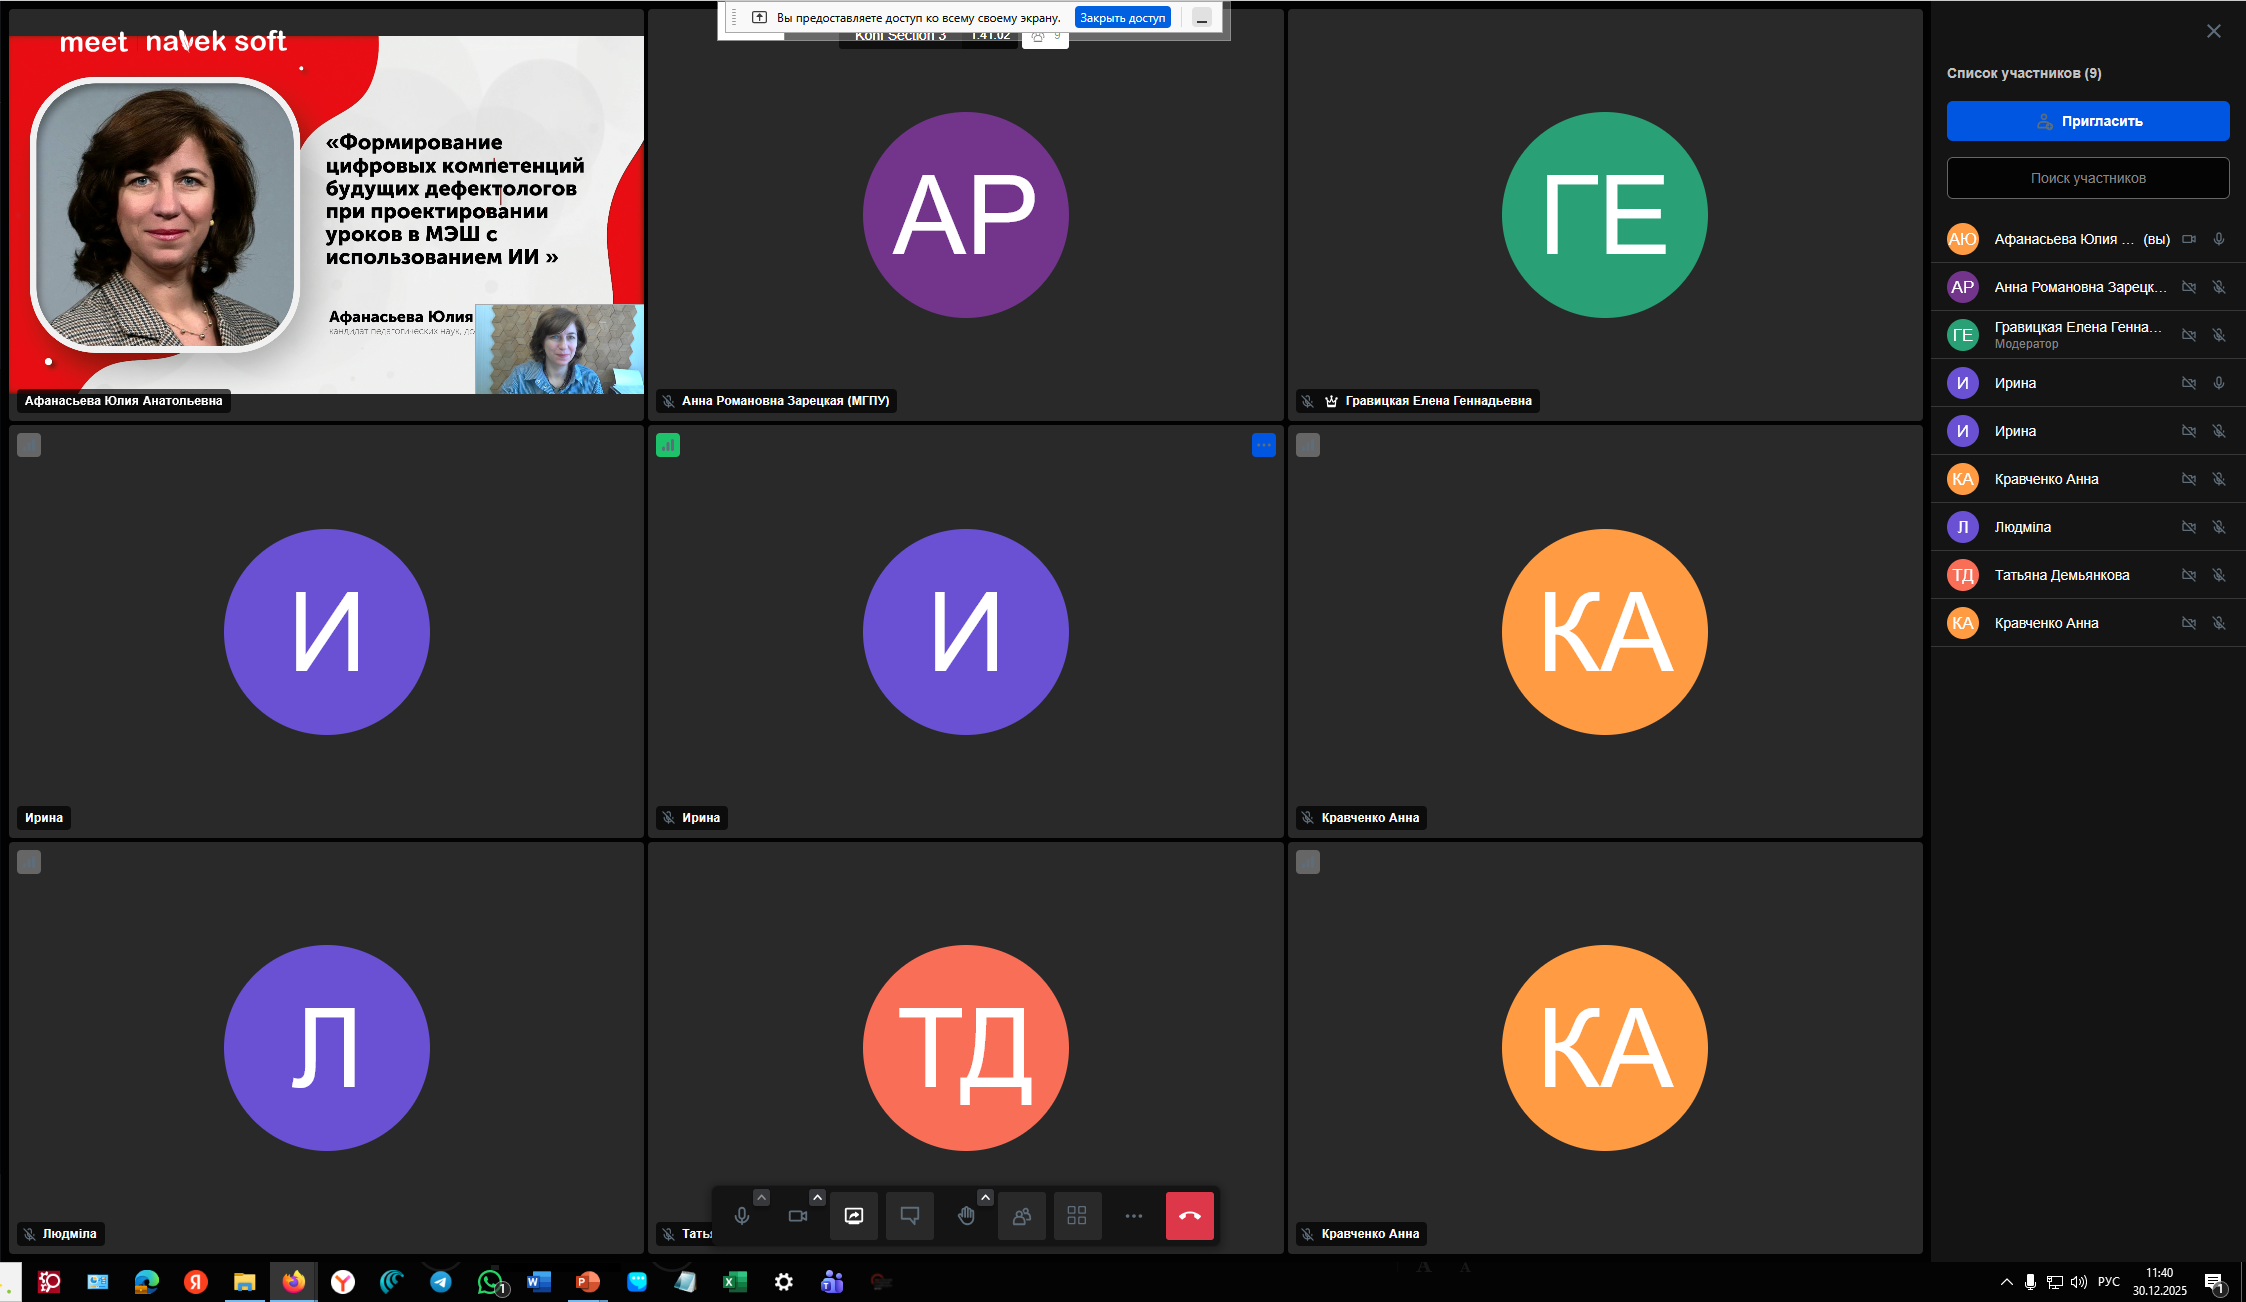Expand the microphone options chevron

point(762,1197)
